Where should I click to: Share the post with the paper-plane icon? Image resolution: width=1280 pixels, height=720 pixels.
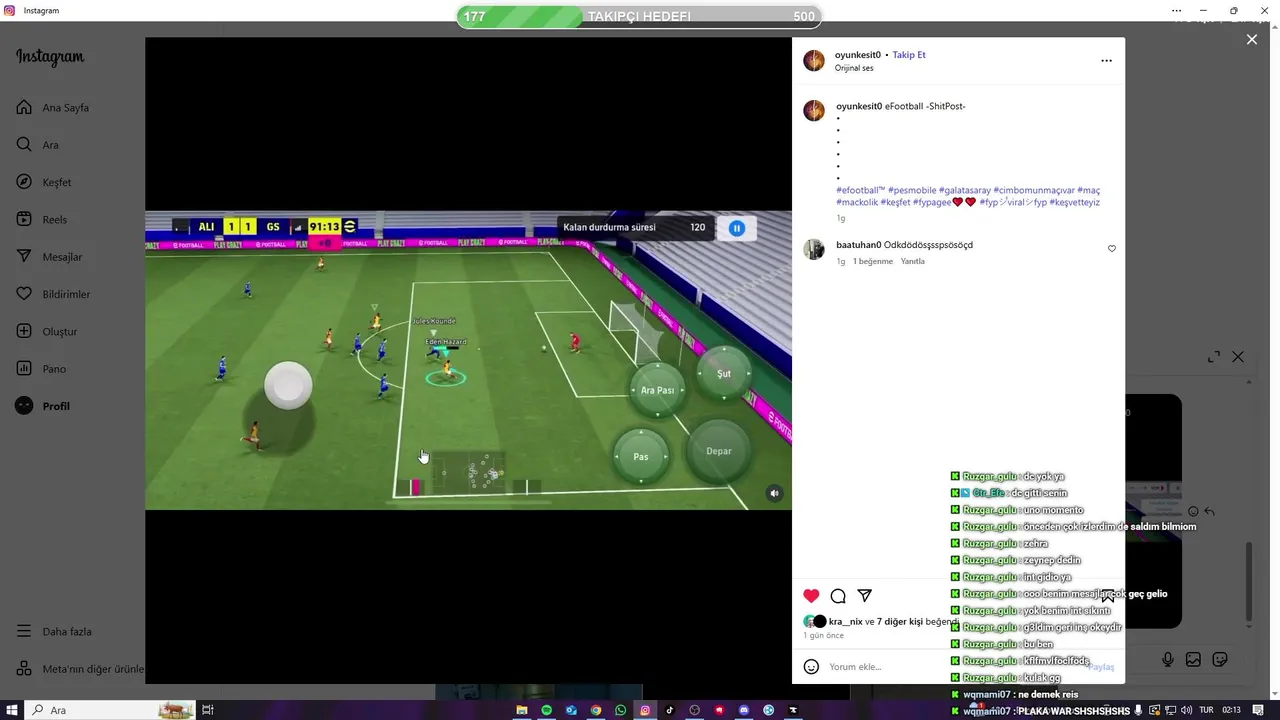865,596
